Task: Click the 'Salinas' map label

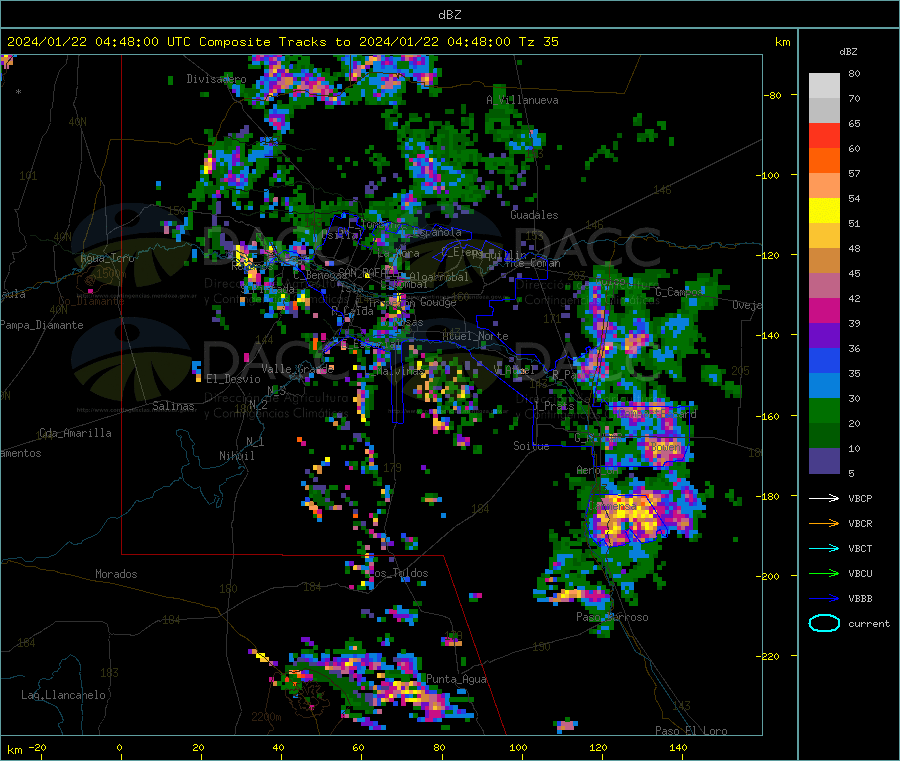Action: [x=173, y=406]
